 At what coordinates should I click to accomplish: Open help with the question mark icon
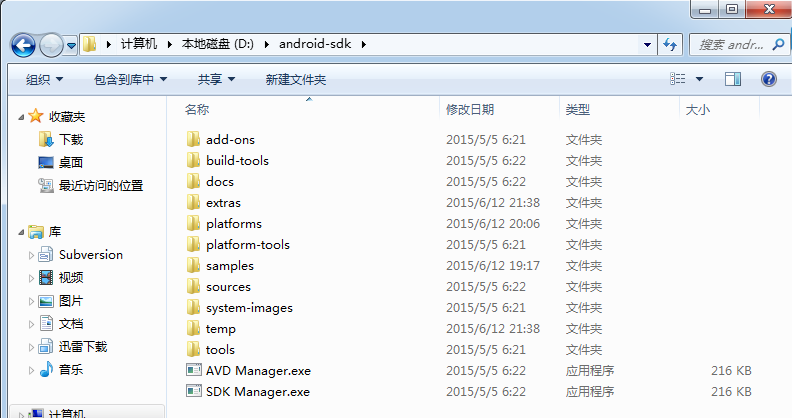pos(769,79)
